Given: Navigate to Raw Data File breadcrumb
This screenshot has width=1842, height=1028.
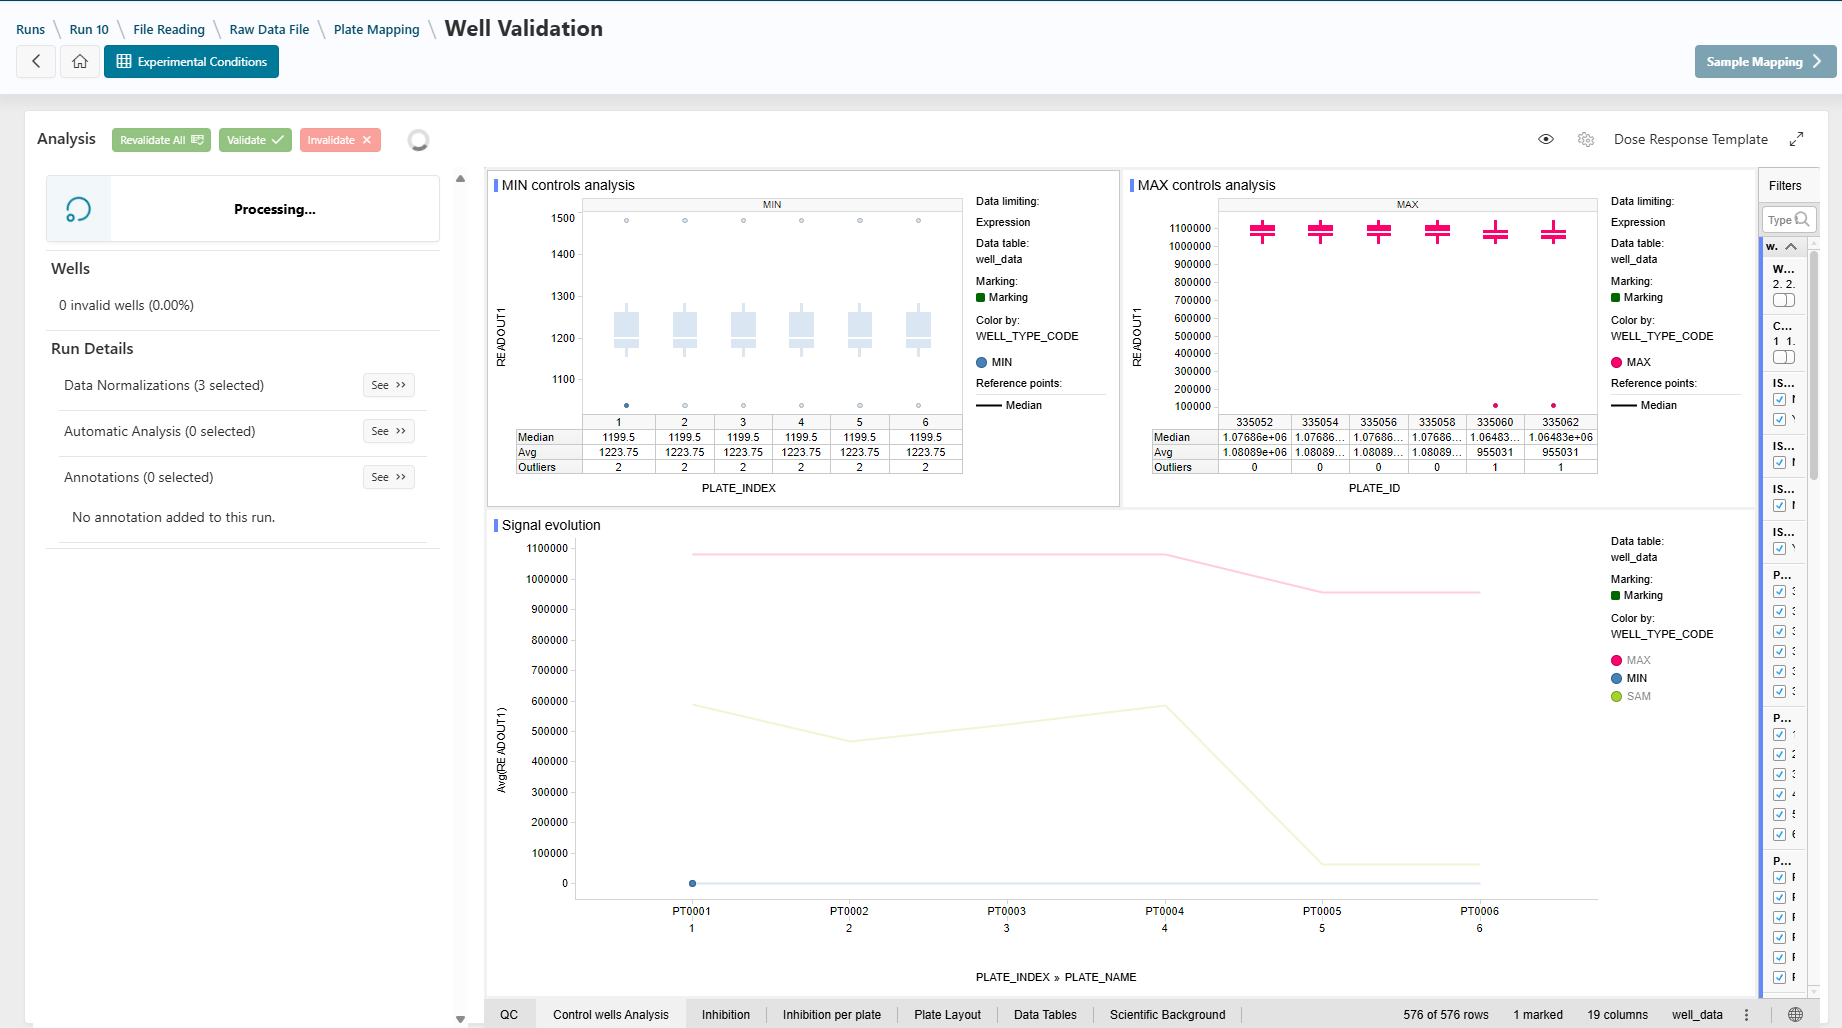Looking at the screenshot, I should (x=269, y=29).
